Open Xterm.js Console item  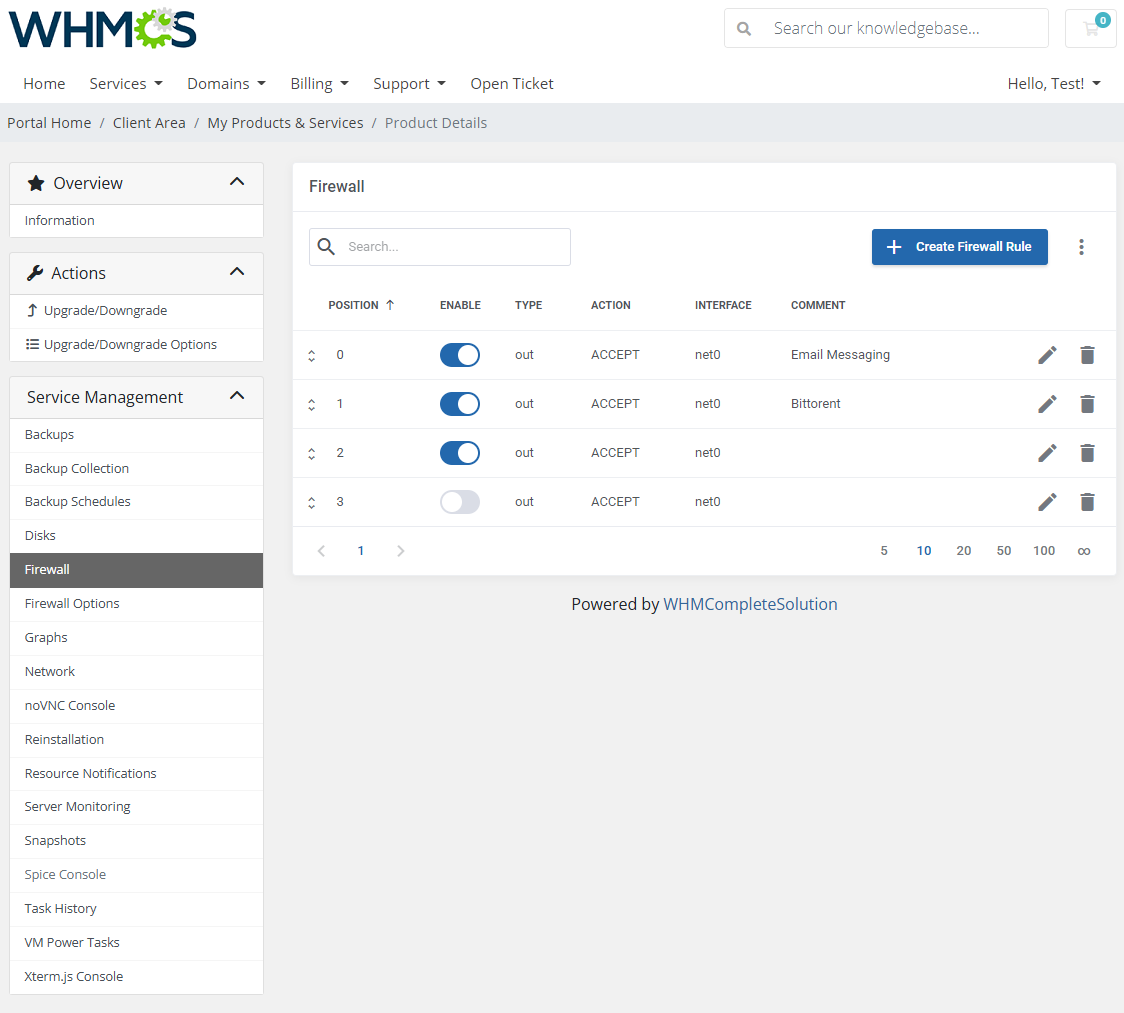point(136,977)
